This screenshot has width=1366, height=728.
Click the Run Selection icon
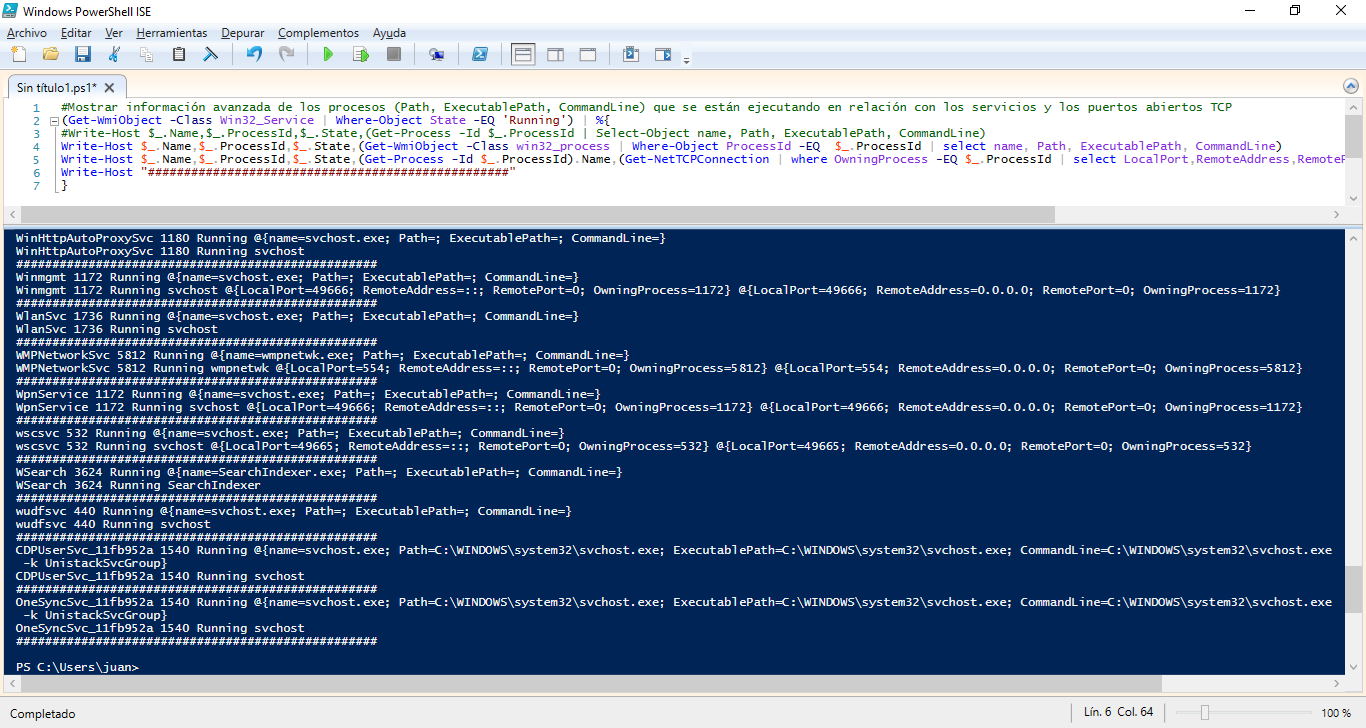[x=360, y=54]
